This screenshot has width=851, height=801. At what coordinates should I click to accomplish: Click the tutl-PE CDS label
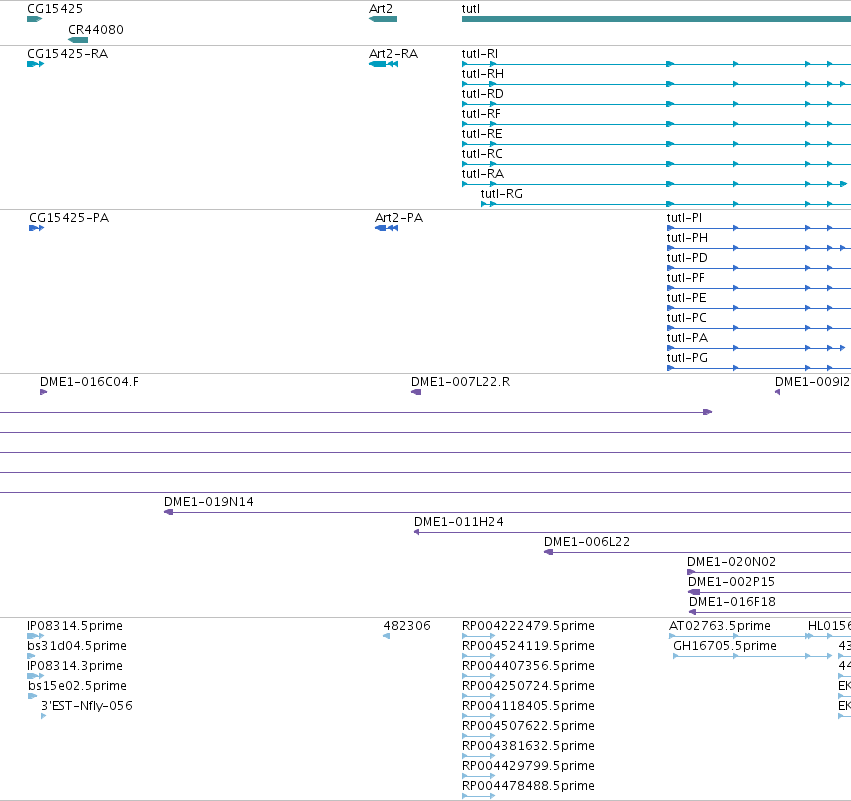[x=687, y=298]
